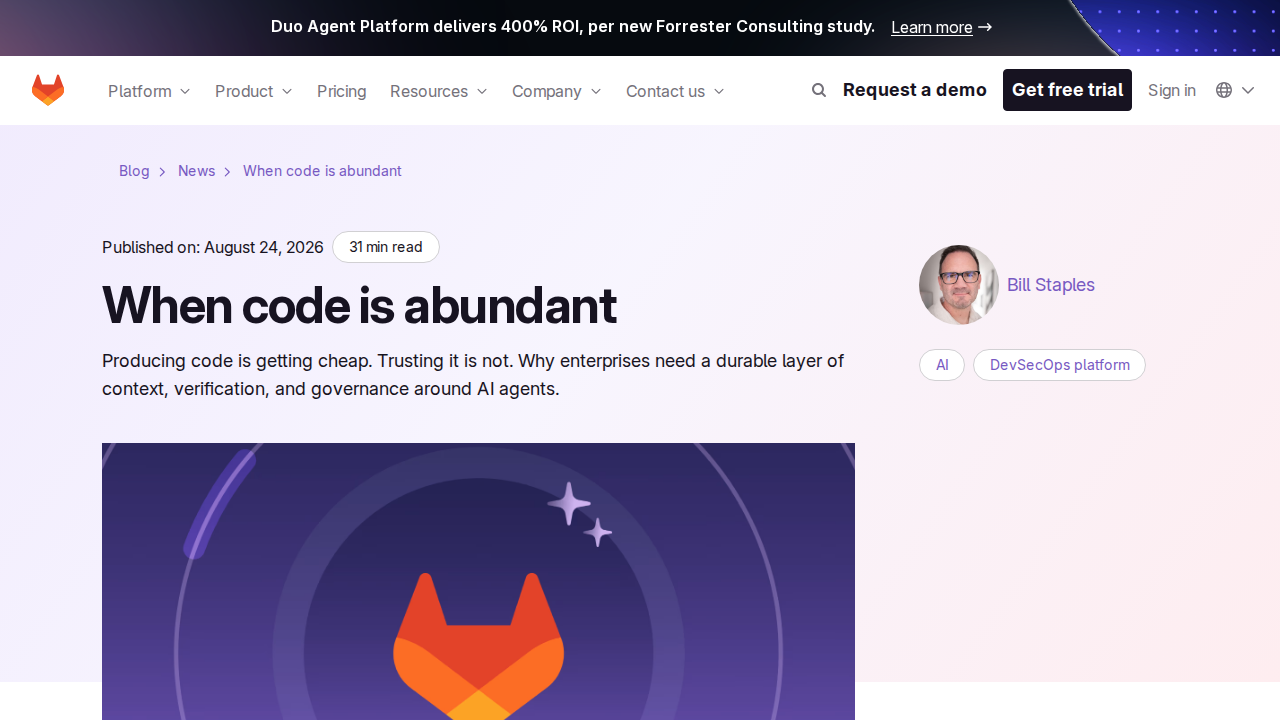Screen dimensions: 1280x720
Task: Expand the Platform menu
Action: pos(149,91)
